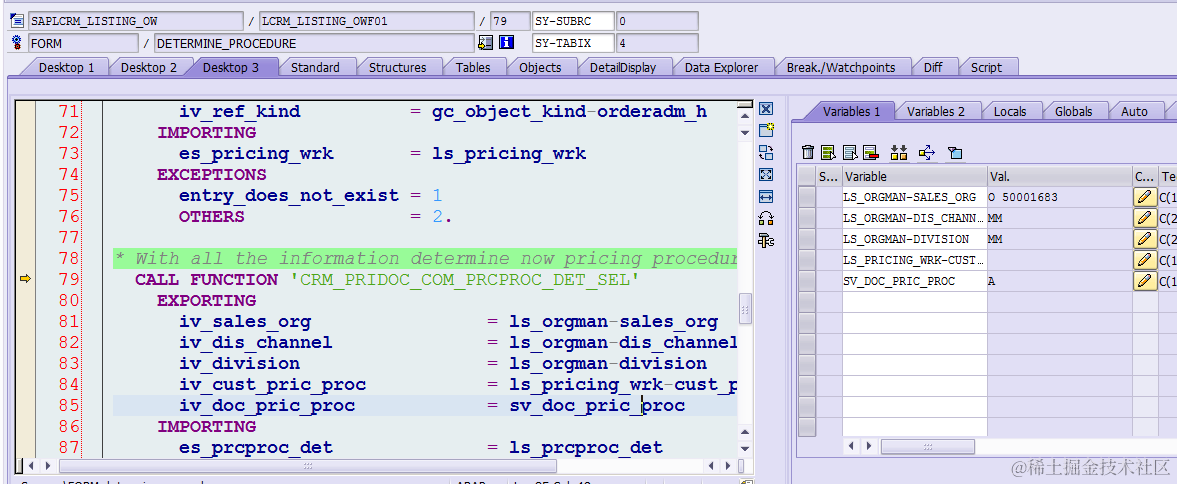Click pencil icon for SV_DOC_PRIC_PROC row
The height and width of the screenshot is (484, 1177).
pos(1144,281)
